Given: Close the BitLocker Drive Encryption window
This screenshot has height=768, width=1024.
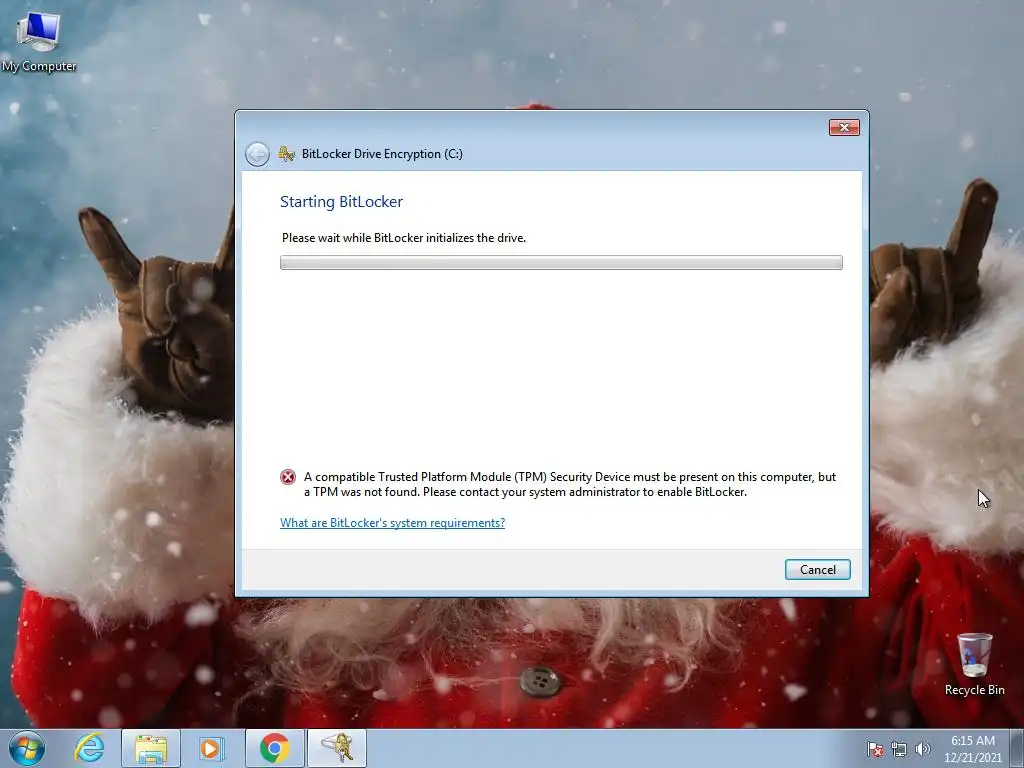Looking at the screenshot, I should 844,127.
